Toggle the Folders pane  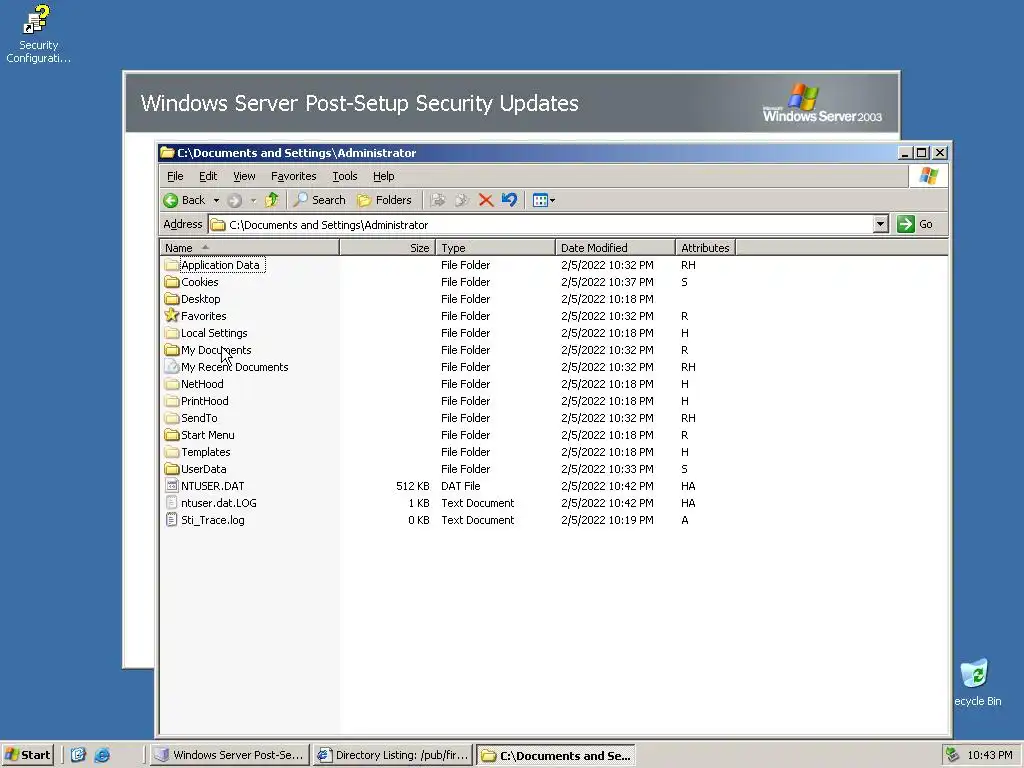[385, 200]
